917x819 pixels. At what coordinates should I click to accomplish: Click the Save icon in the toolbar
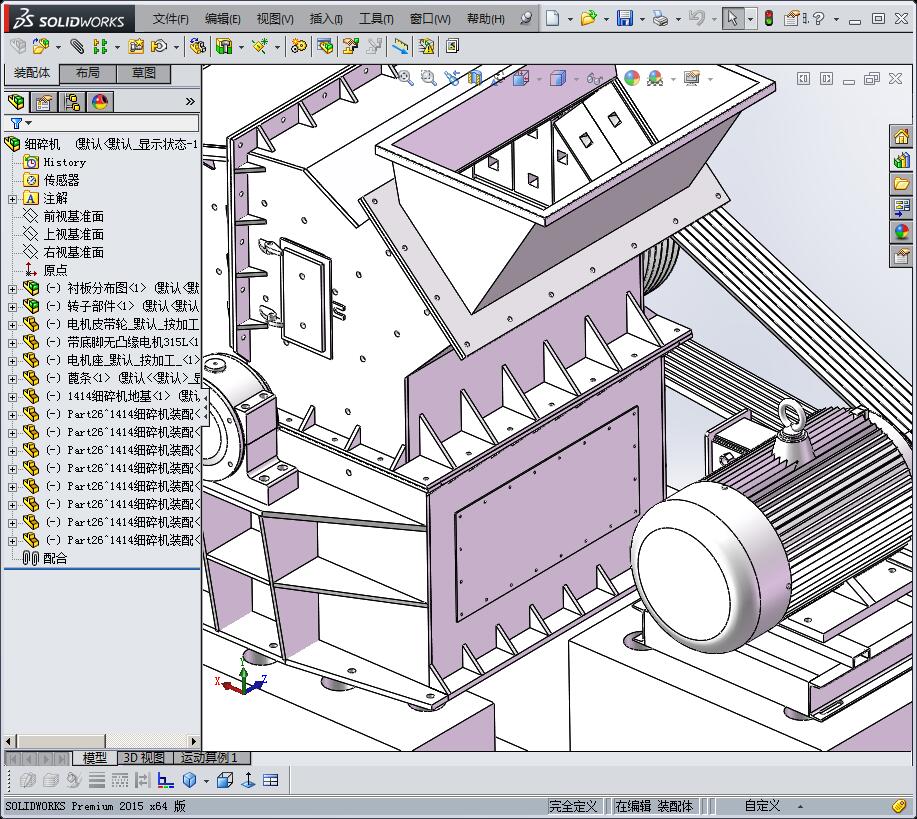(x=624, y=18)
